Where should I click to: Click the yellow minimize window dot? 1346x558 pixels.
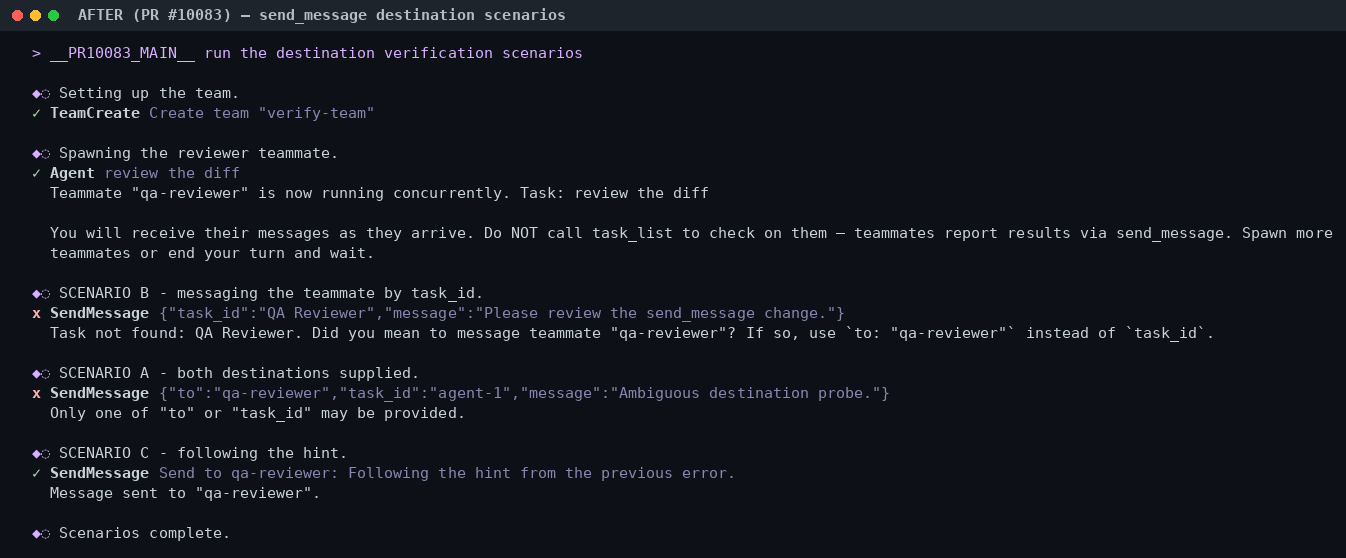[x=35, y=15]
